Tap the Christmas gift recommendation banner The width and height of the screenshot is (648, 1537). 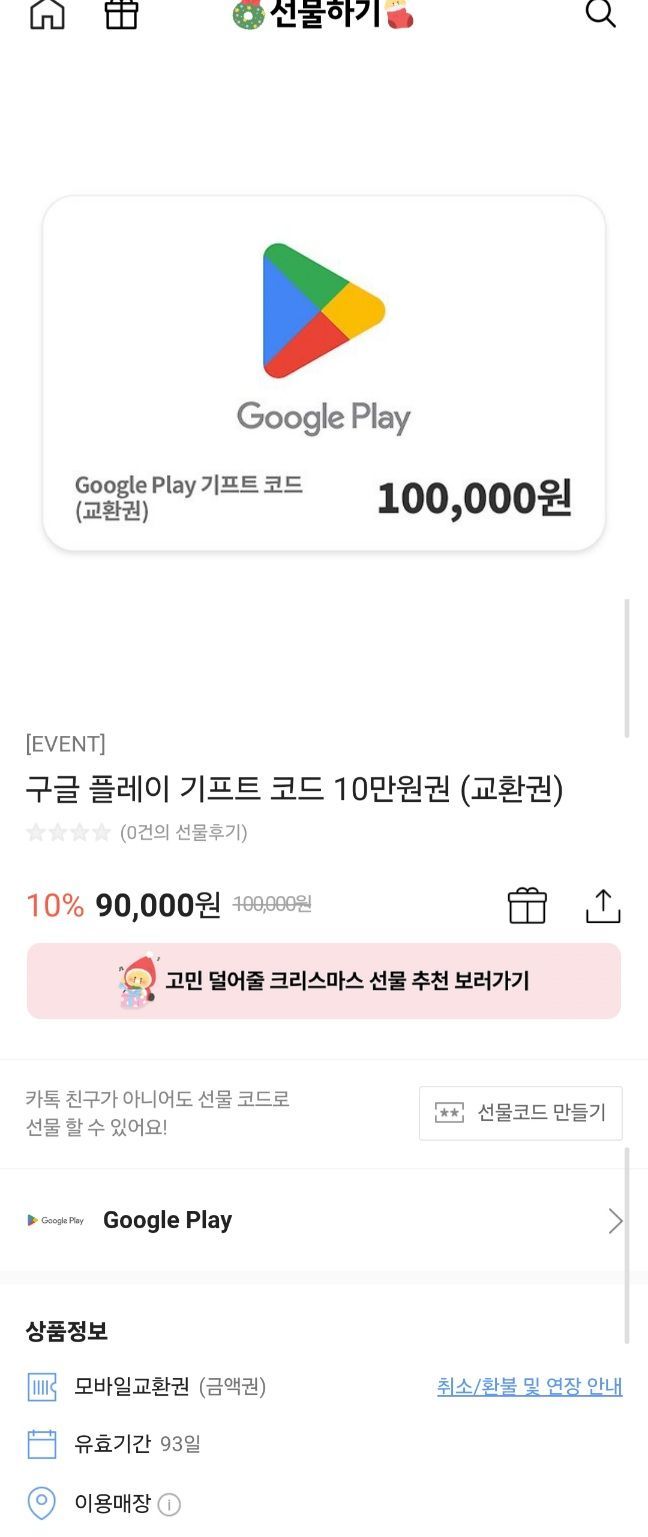[323, 981]
